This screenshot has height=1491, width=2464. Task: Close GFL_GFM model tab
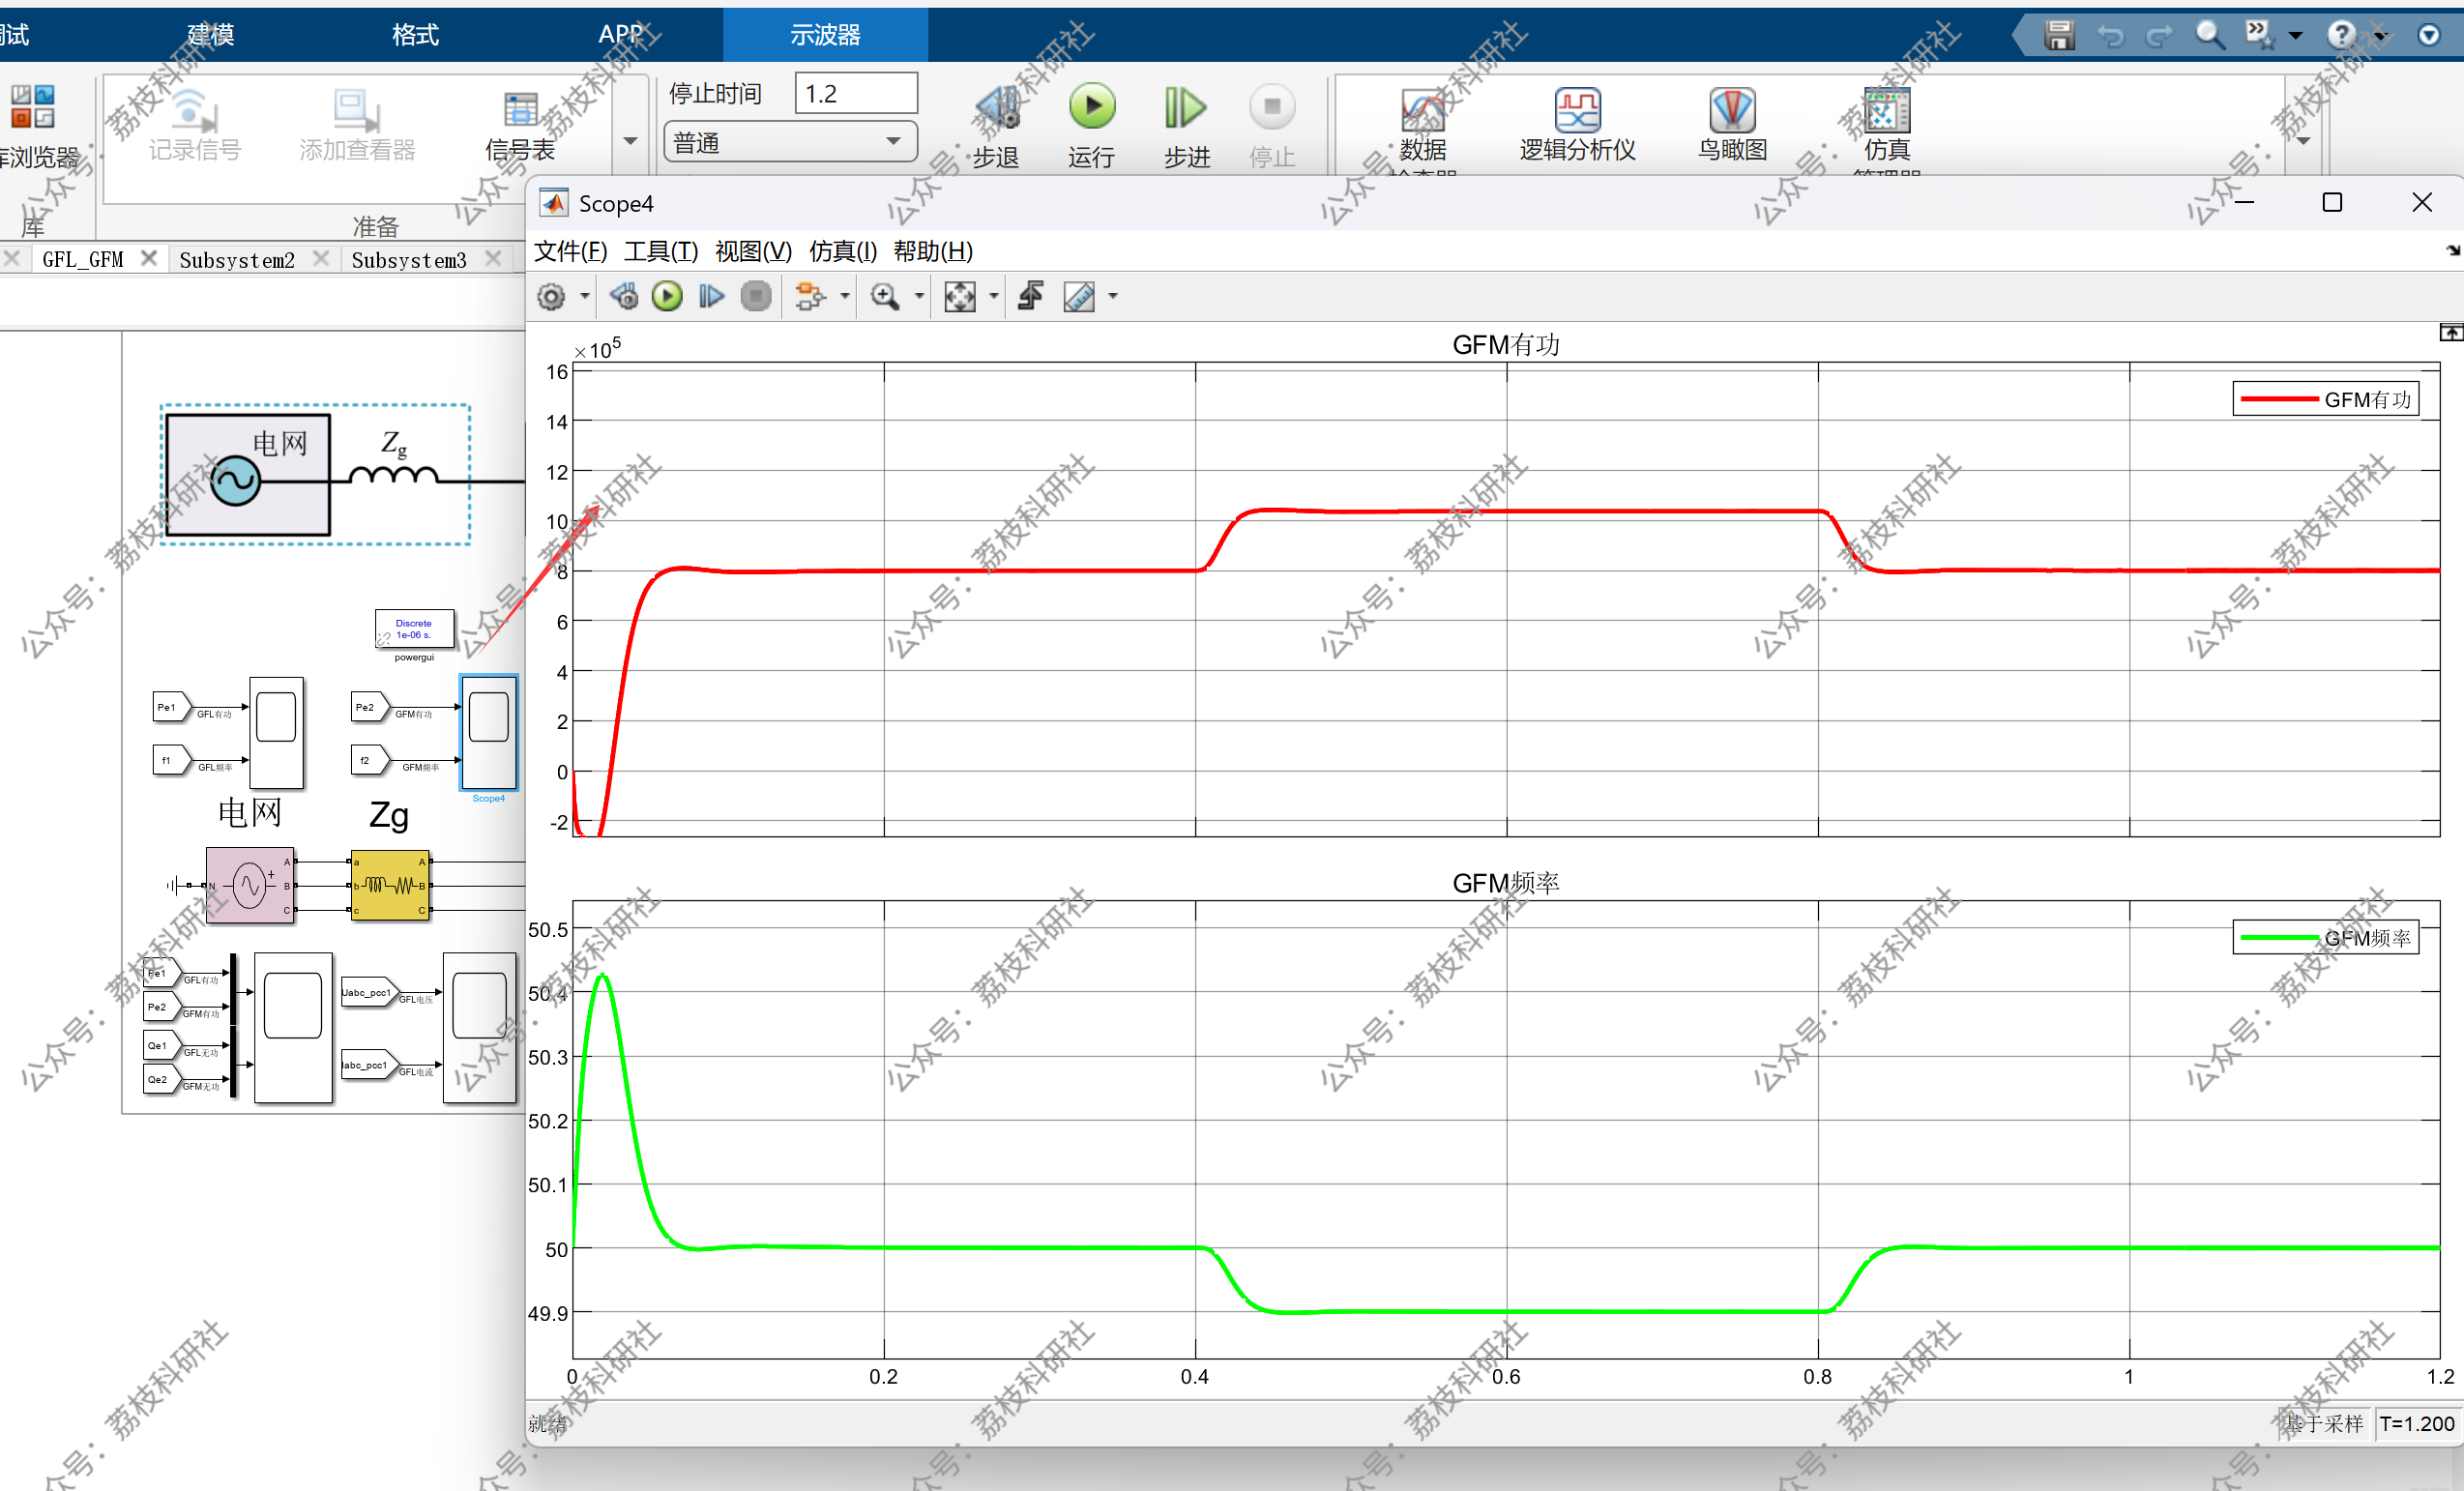[x=149, y=258]
